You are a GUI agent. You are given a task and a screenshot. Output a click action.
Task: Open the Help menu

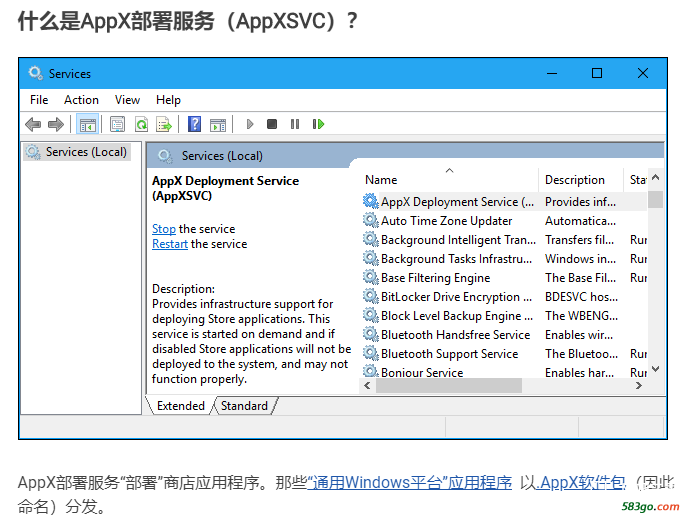(168, 100)
